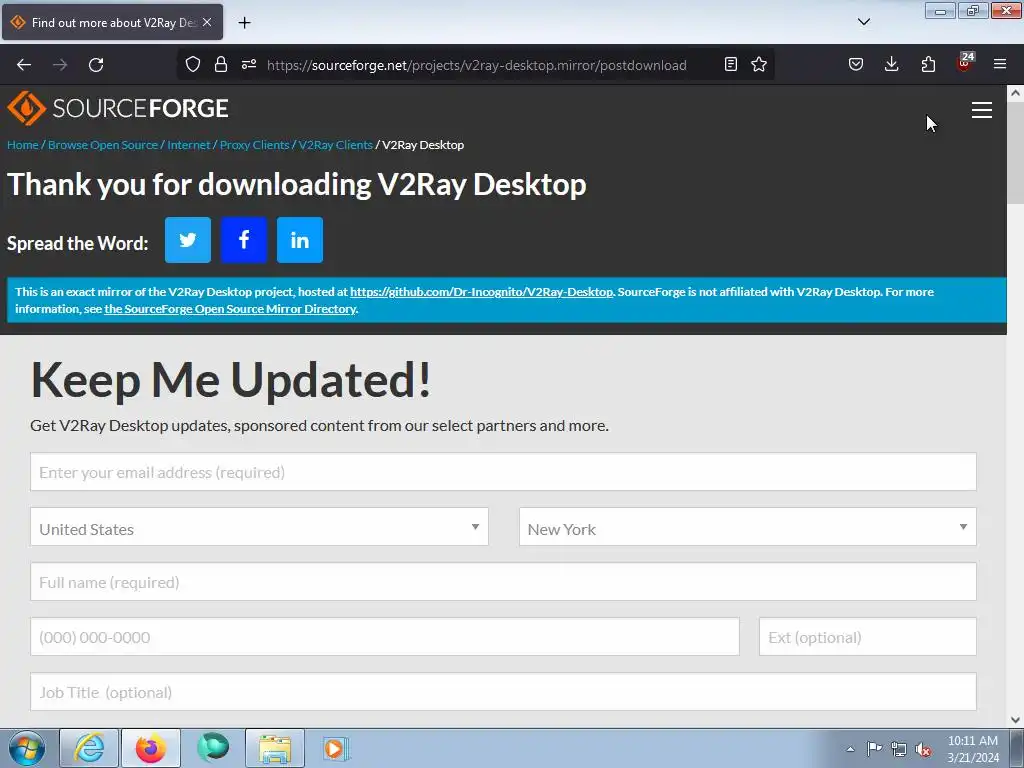
Task: Click the Ext (optional) field
Action: click(868, 637)
